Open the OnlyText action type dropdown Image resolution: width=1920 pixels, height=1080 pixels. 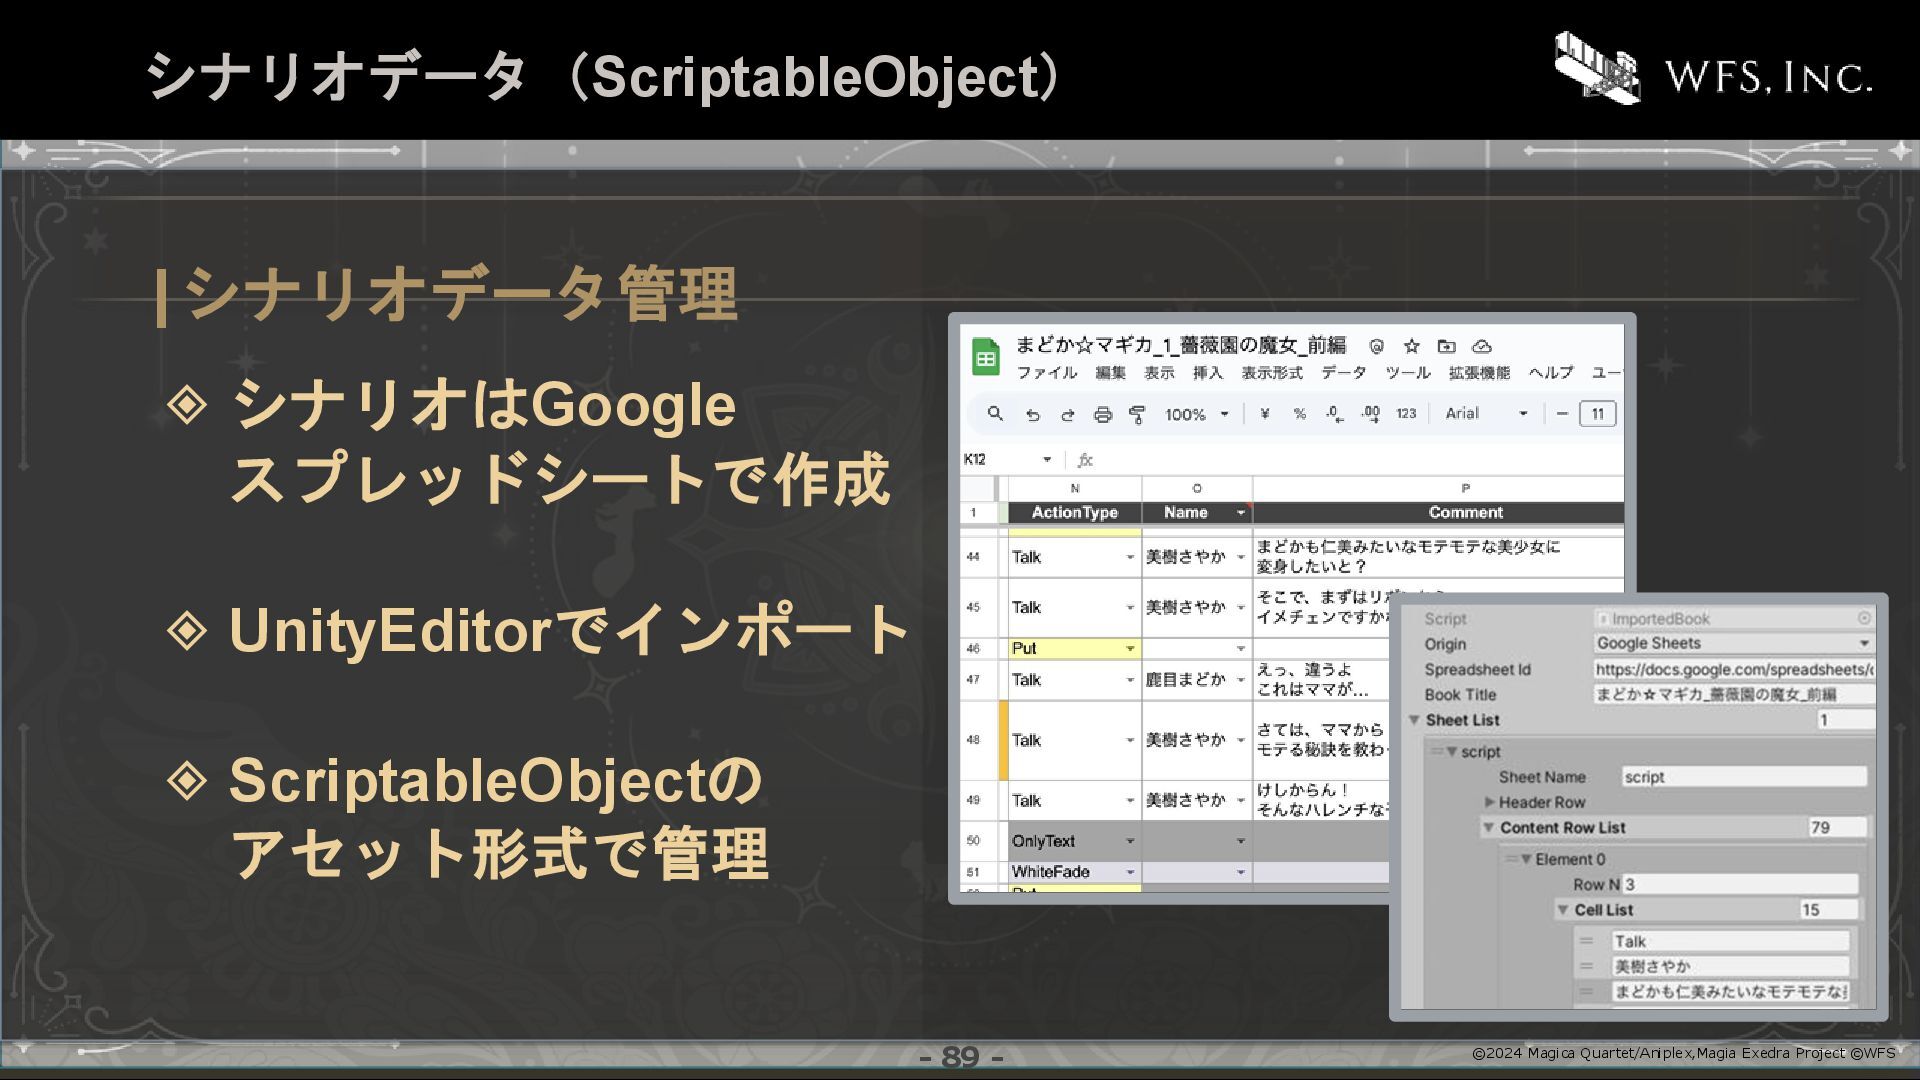(1131, 842)
